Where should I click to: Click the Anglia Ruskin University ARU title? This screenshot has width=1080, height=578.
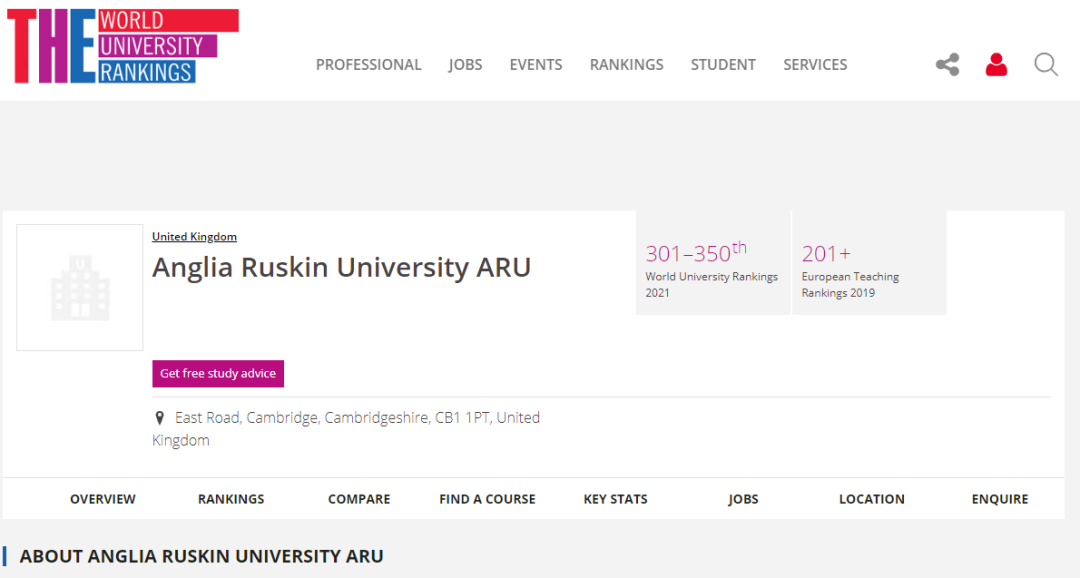342,267
